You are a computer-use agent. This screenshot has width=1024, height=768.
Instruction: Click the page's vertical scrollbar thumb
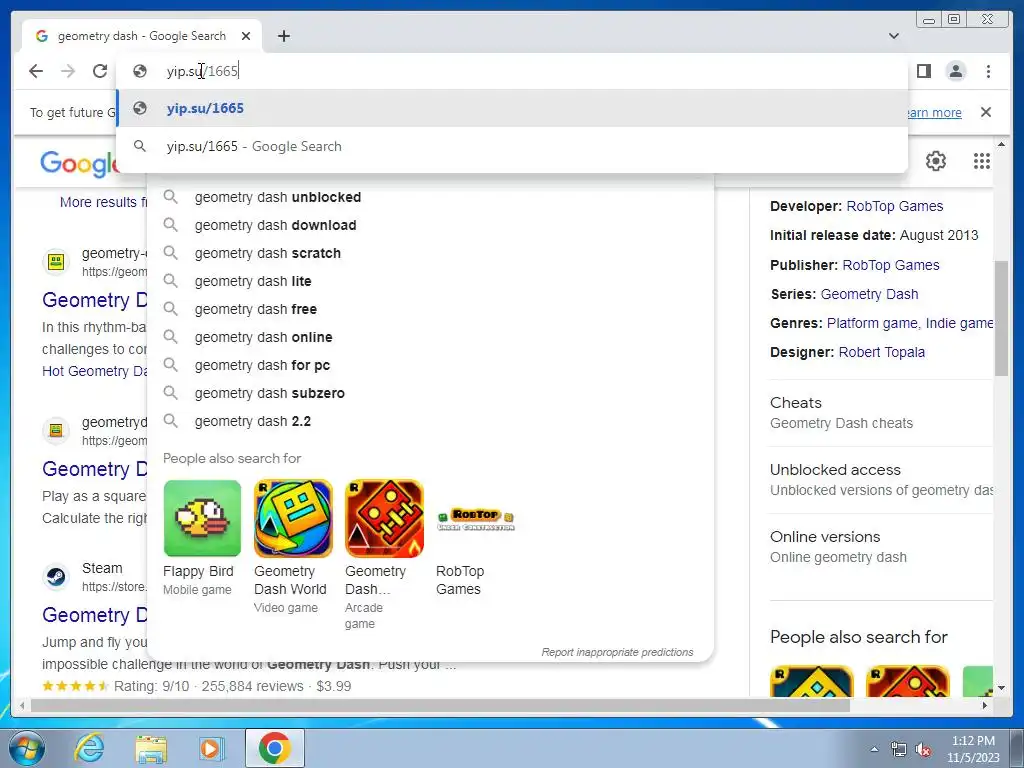[x=1001, y=318]
